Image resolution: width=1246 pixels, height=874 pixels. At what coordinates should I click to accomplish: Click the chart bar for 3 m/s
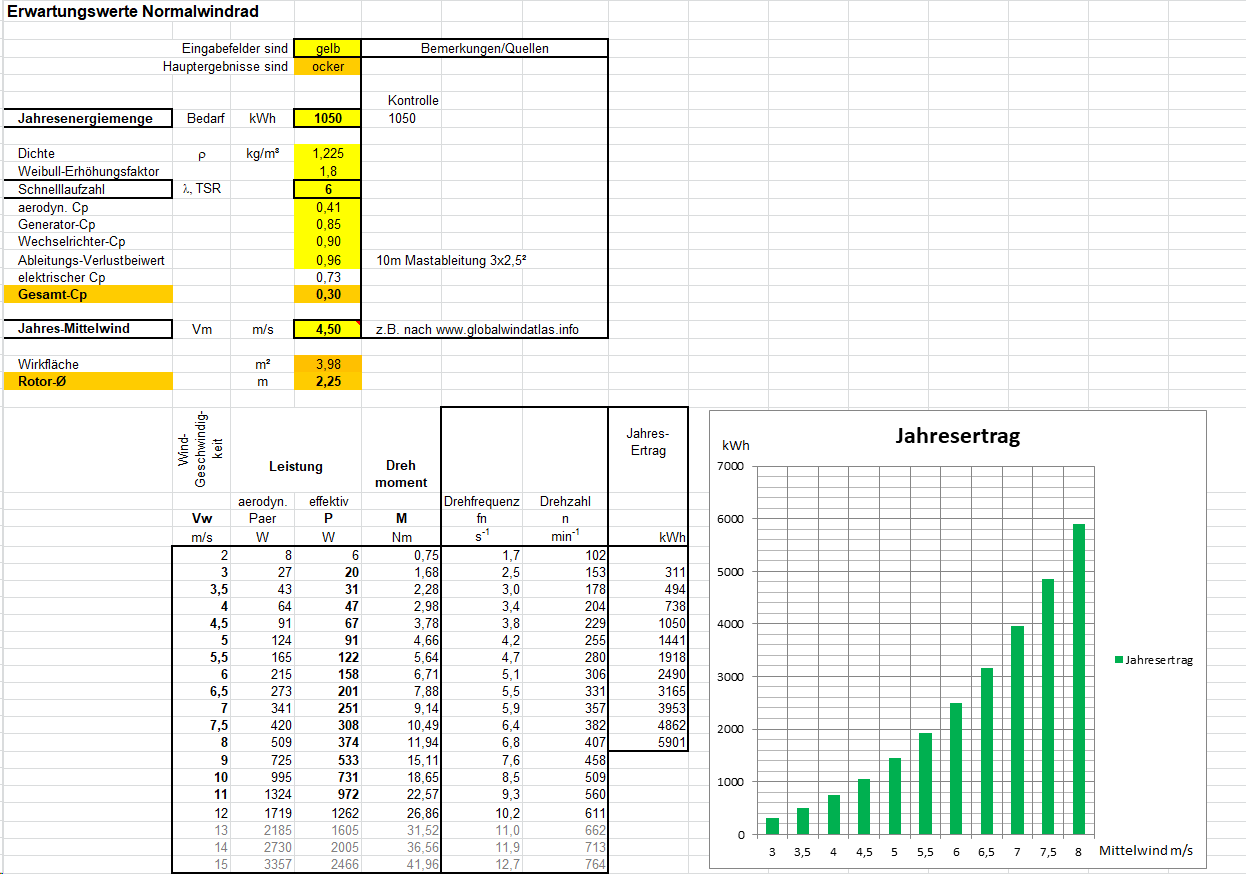tap(772, 826)
